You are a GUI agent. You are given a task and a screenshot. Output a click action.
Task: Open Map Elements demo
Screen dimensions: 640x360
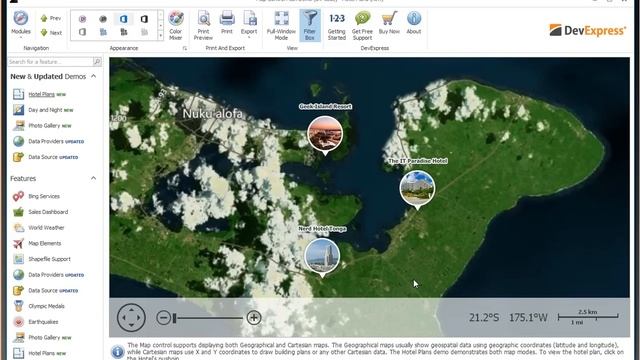[37, 243]
